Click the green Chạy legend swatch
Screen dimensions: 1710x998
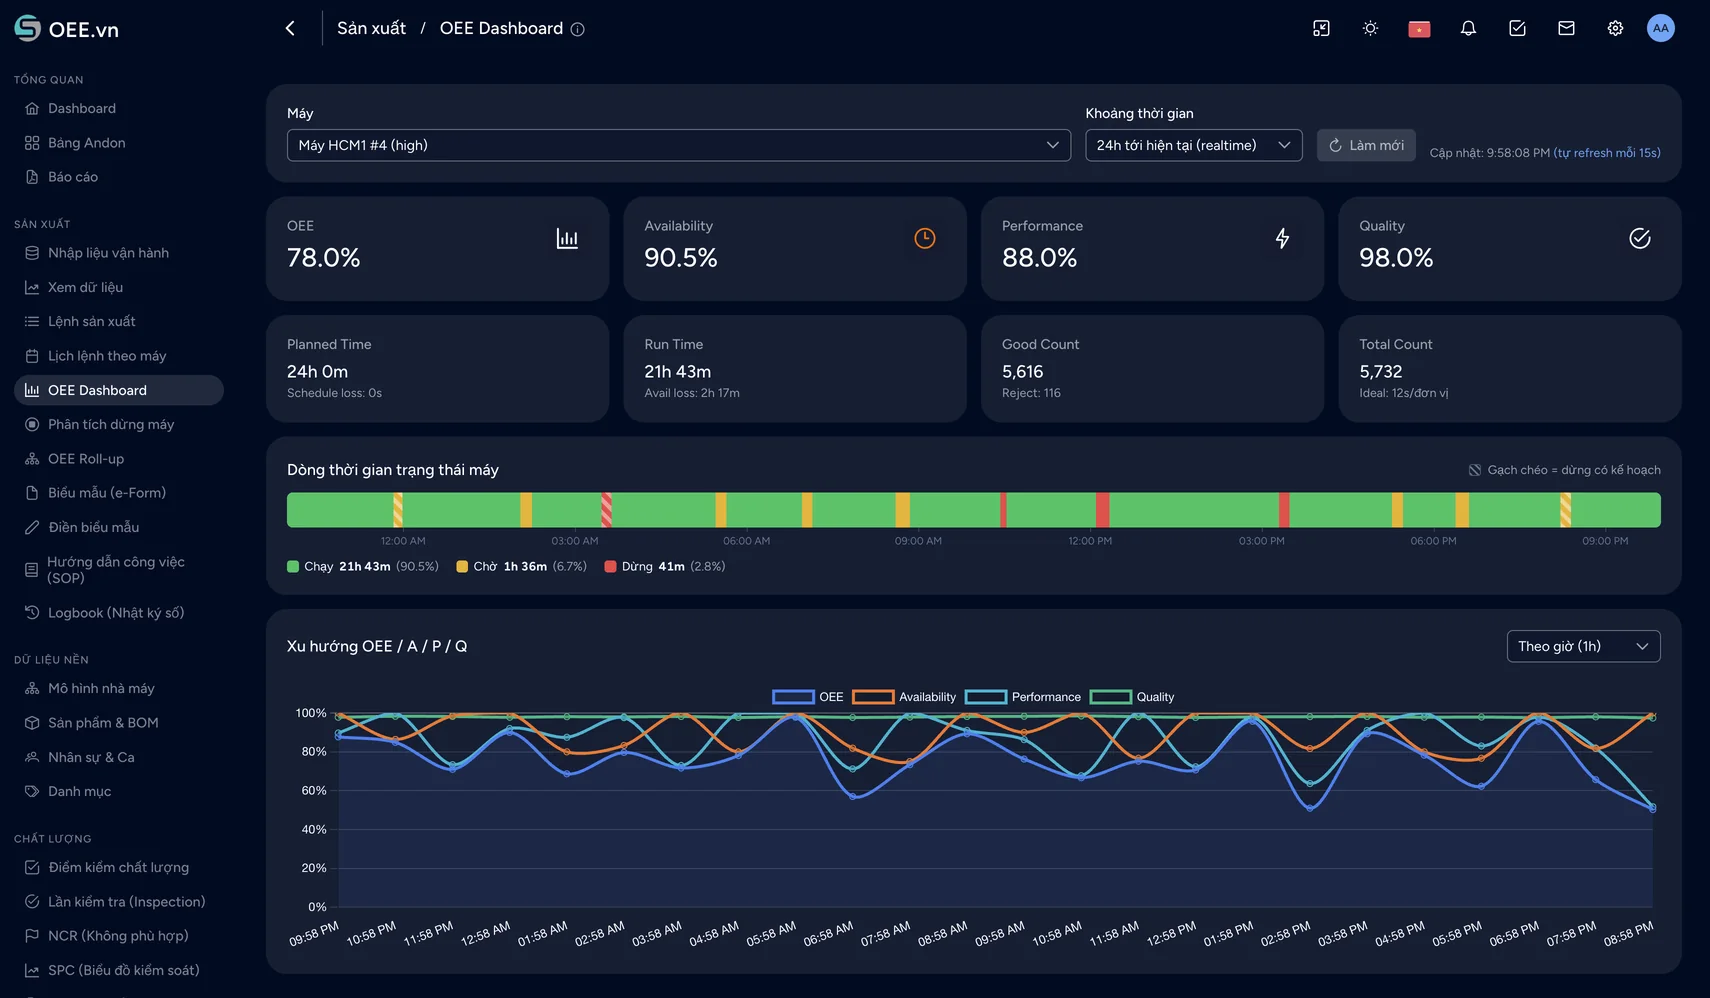[293, 566]
